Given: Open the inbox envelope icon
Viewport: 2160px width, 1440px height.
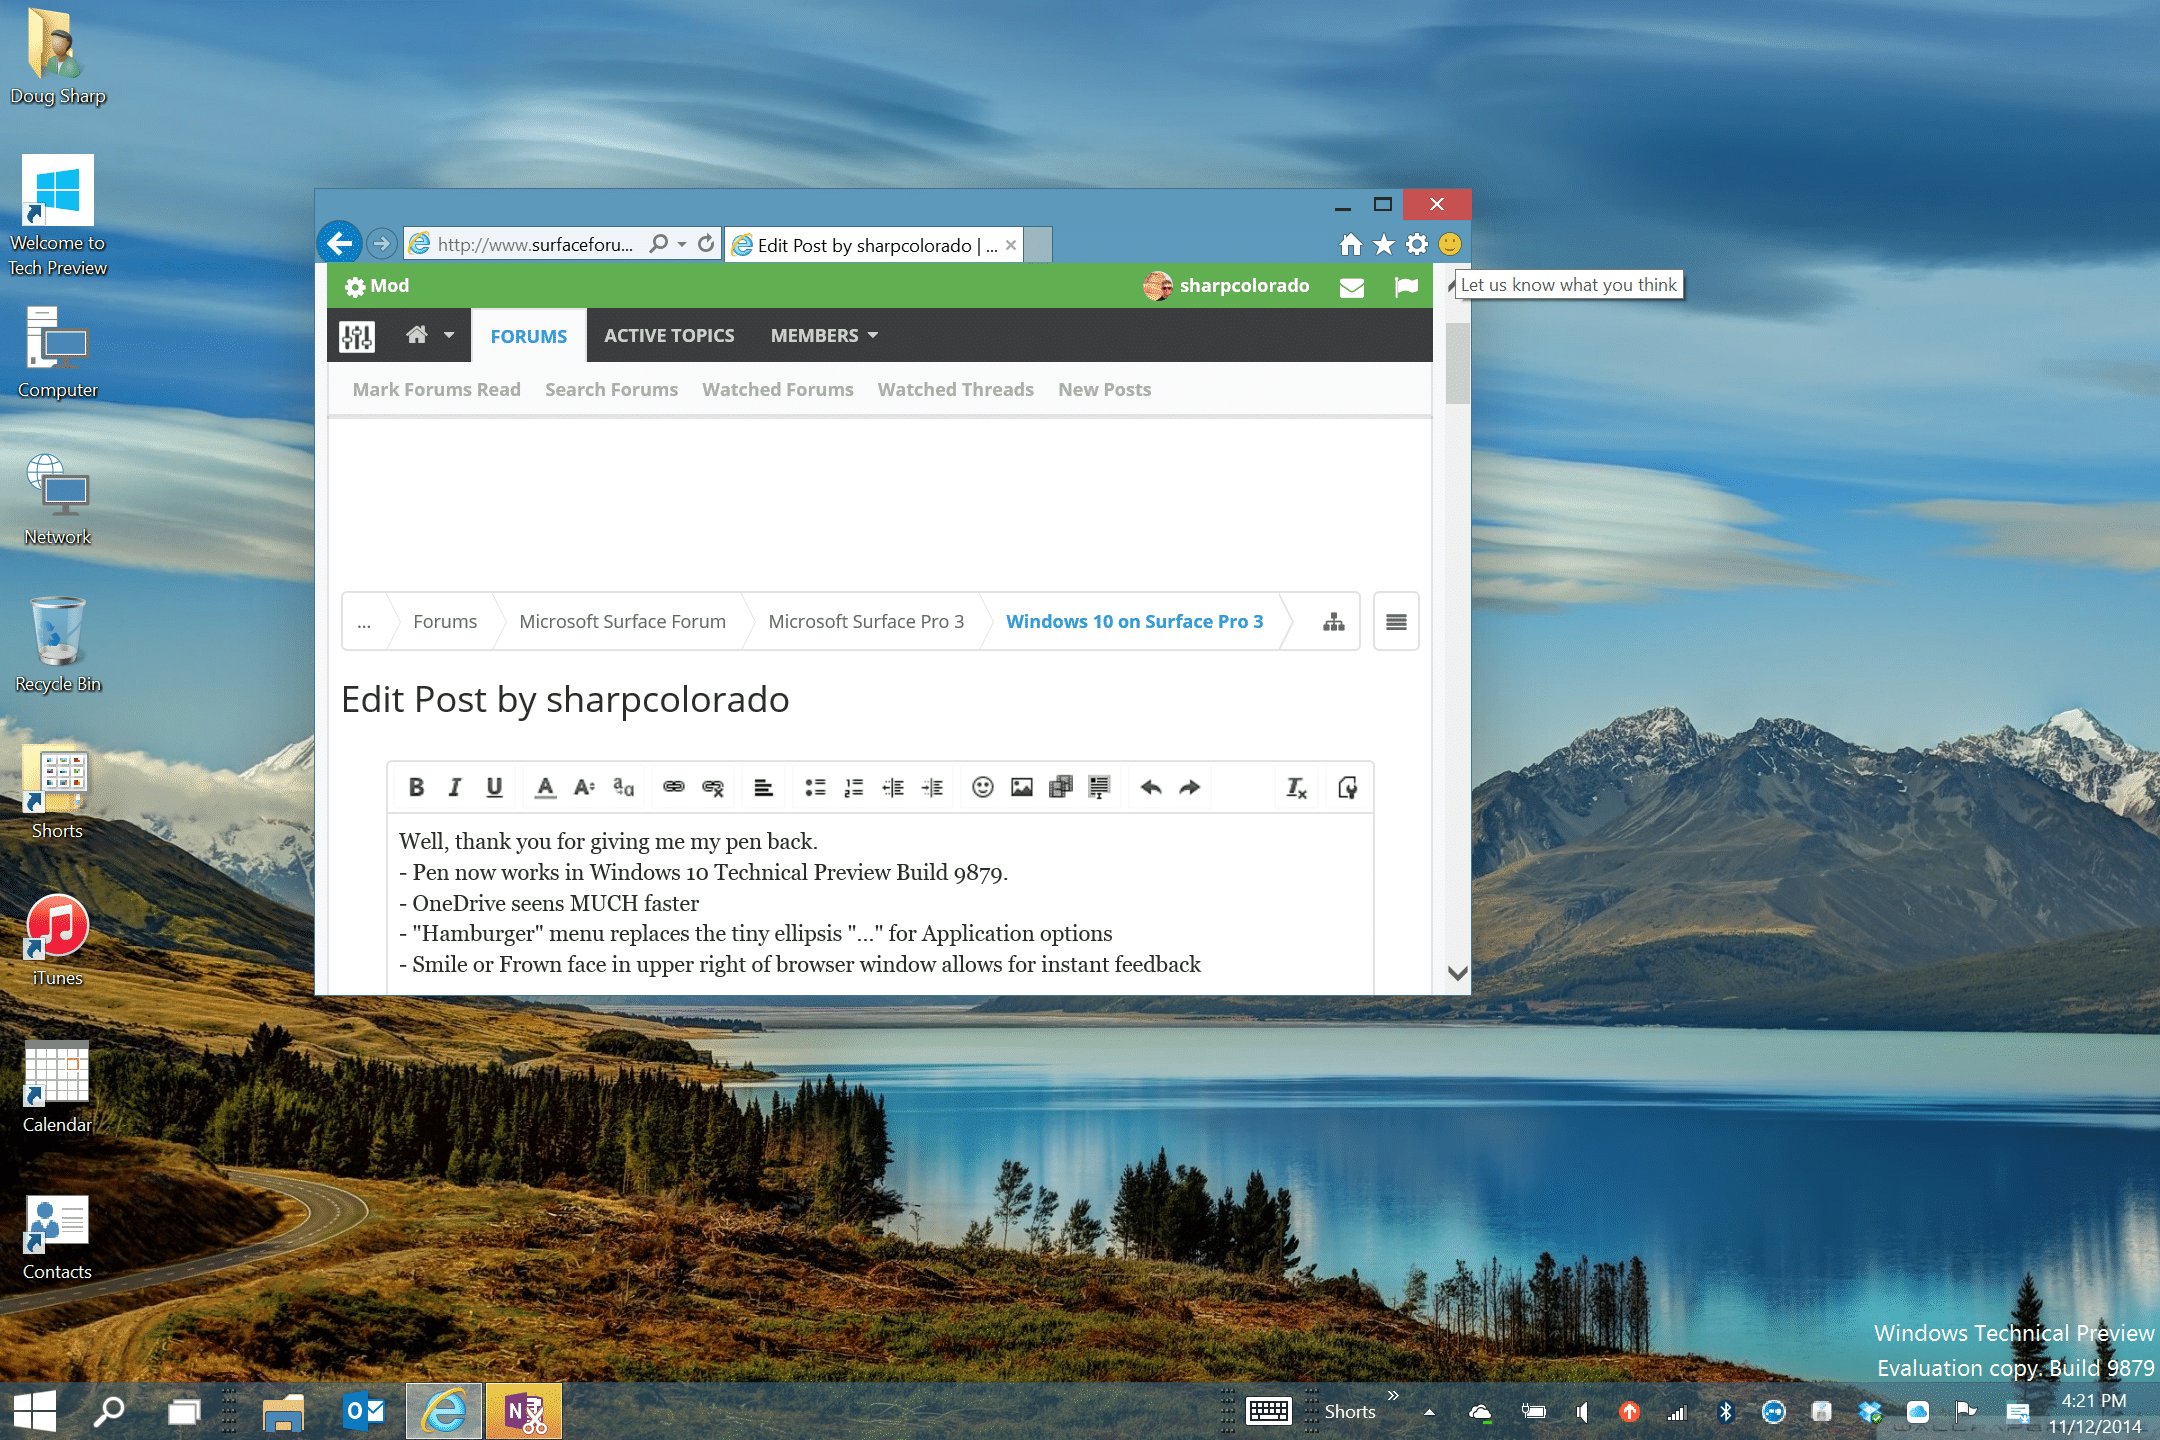Looking at the screenshot, I should 1352,287.
